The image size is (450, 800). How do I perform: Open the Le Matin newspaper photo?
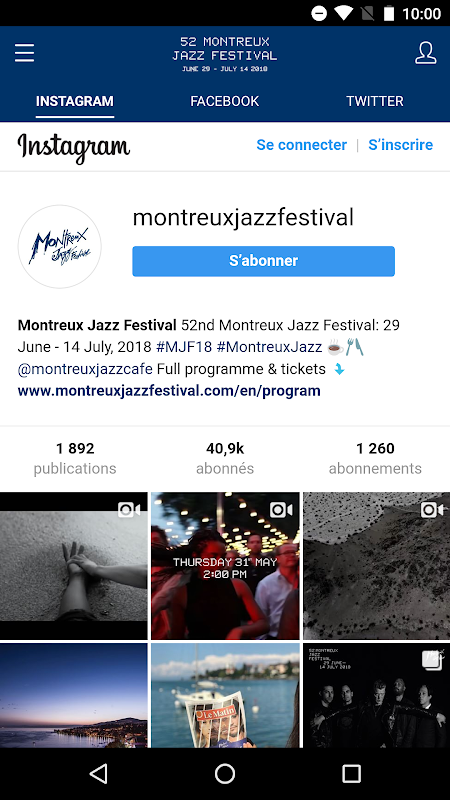tap(225, 695)
